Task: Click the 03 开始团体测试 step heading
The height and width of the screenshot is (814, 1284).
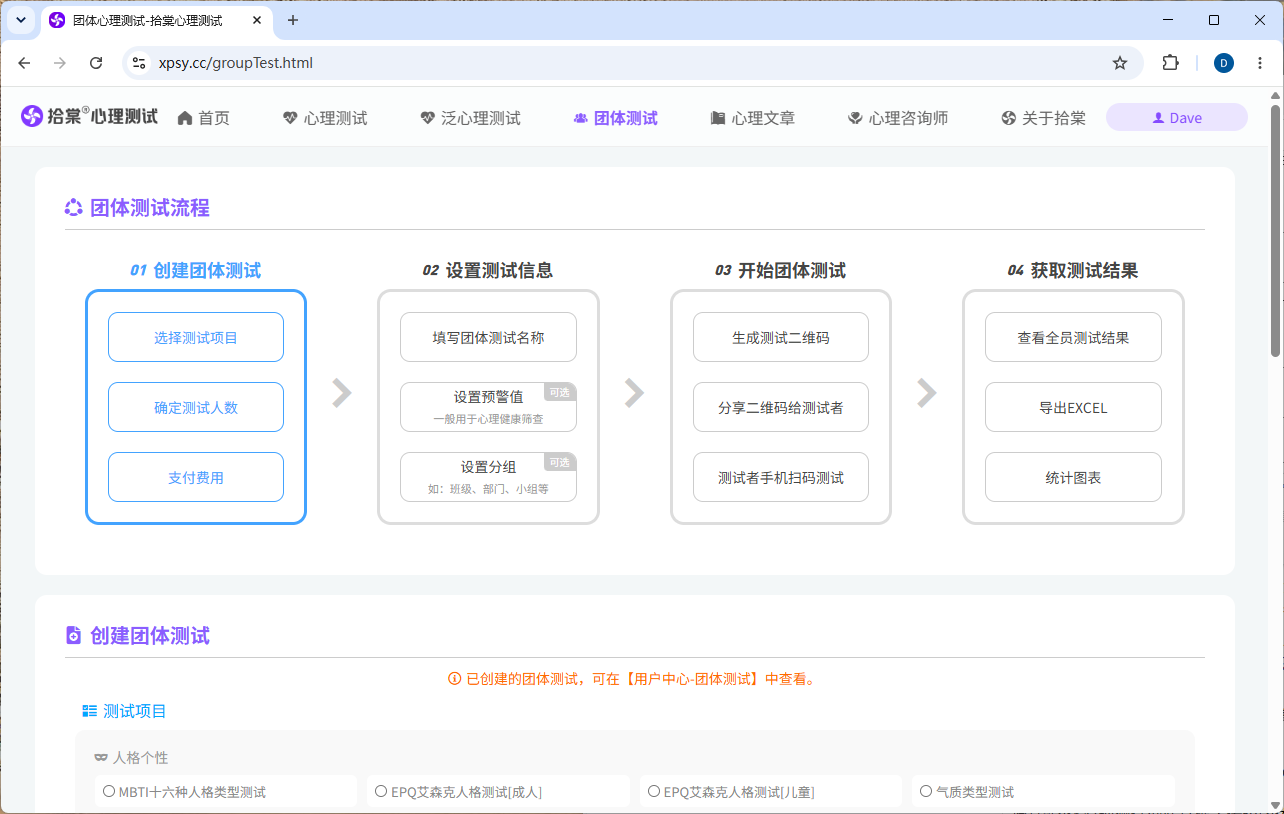Action: [x=781, y=270]
